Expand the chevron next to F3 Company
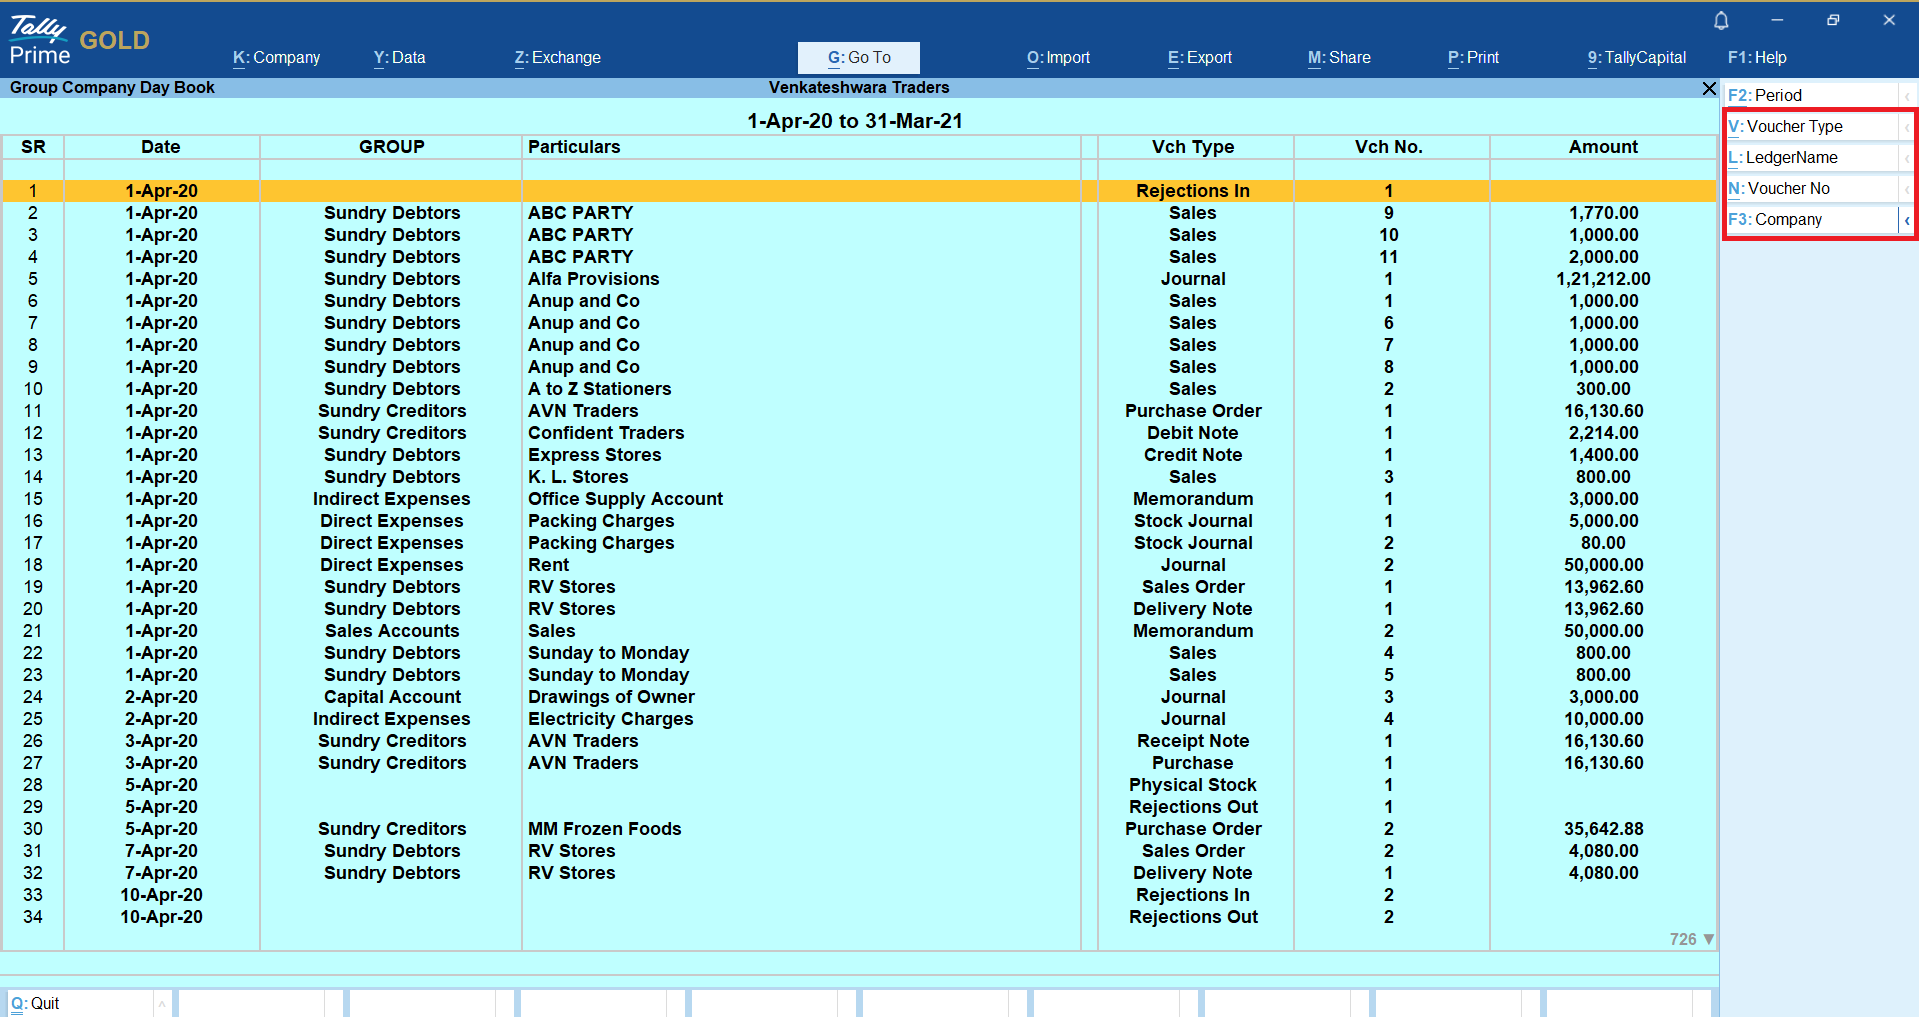Screen dimensions: 1919x1017 coord(1907,220)
